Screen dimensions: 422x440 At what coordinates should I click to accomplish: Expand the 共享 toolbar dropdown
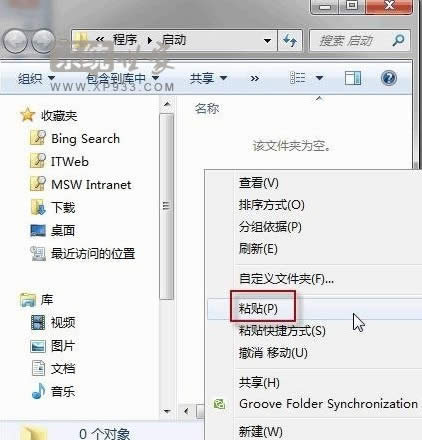tap(208, 79)
